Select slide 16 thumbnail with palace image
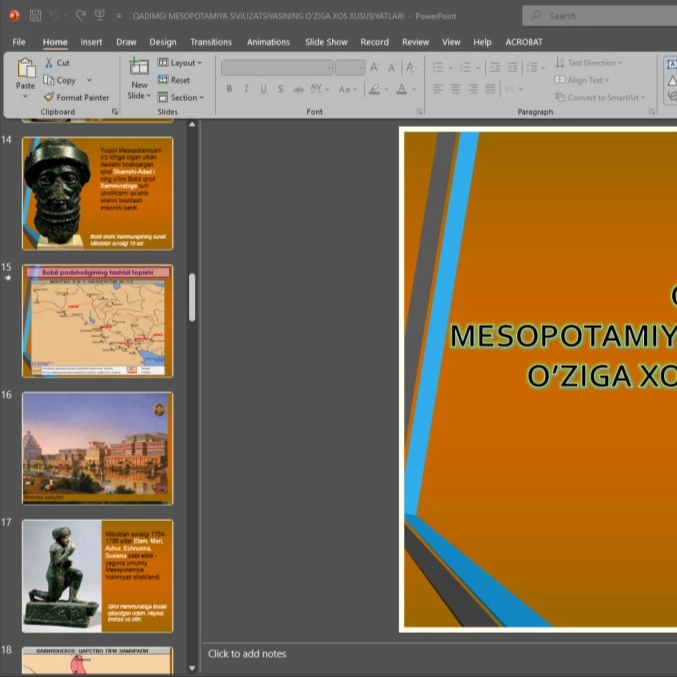The image size is (677, 677). pos(97,447)
